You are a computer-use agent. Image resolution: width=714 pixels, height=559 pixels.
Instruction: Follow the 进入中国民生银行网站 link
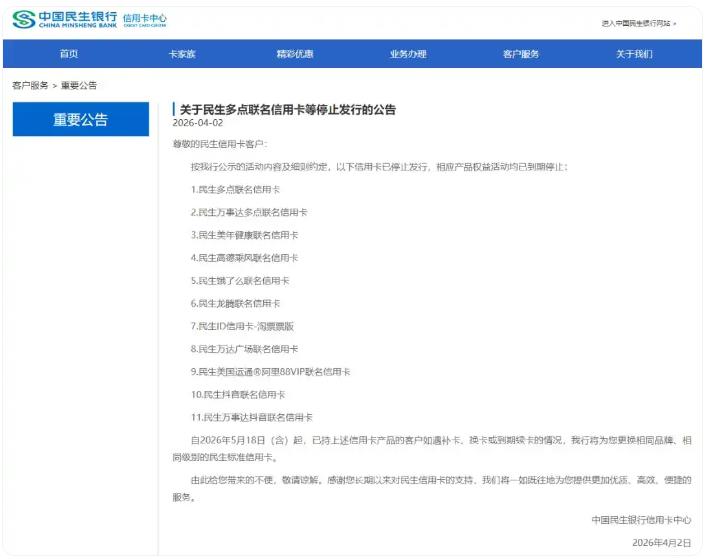(639, 23)
